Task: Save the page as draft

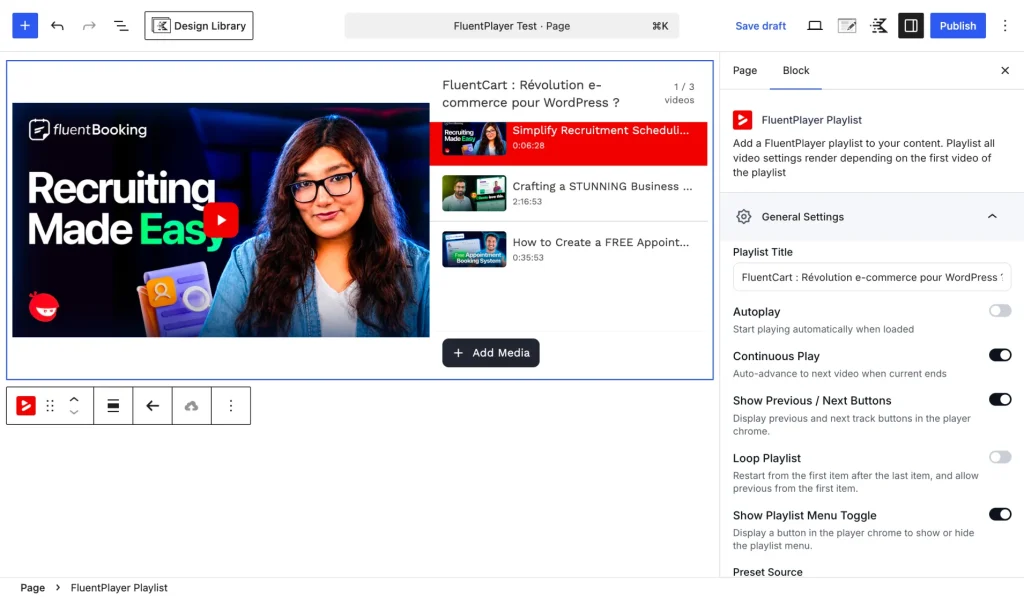Action: click(x=760, y=26)
